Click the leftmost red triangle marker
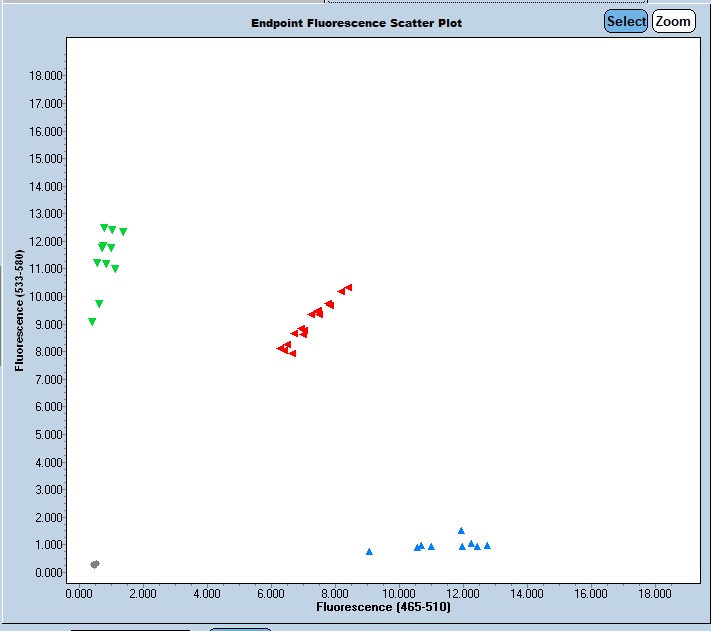The image size is (711, 631). coord(280,349)
